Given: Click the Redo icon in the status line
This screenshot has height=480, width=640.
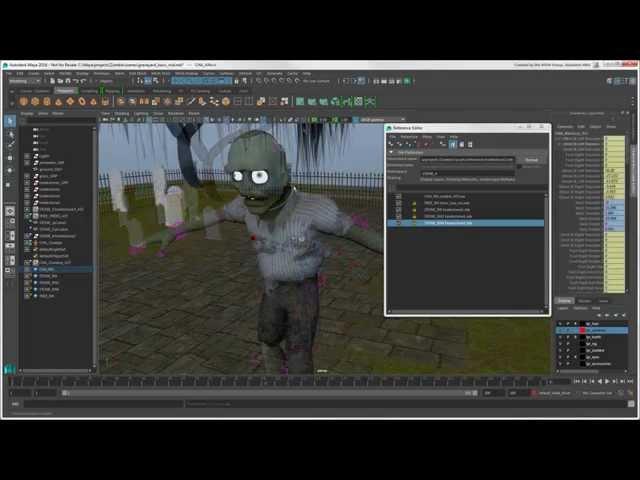Looking at the screenshot, I should [84, 81].
